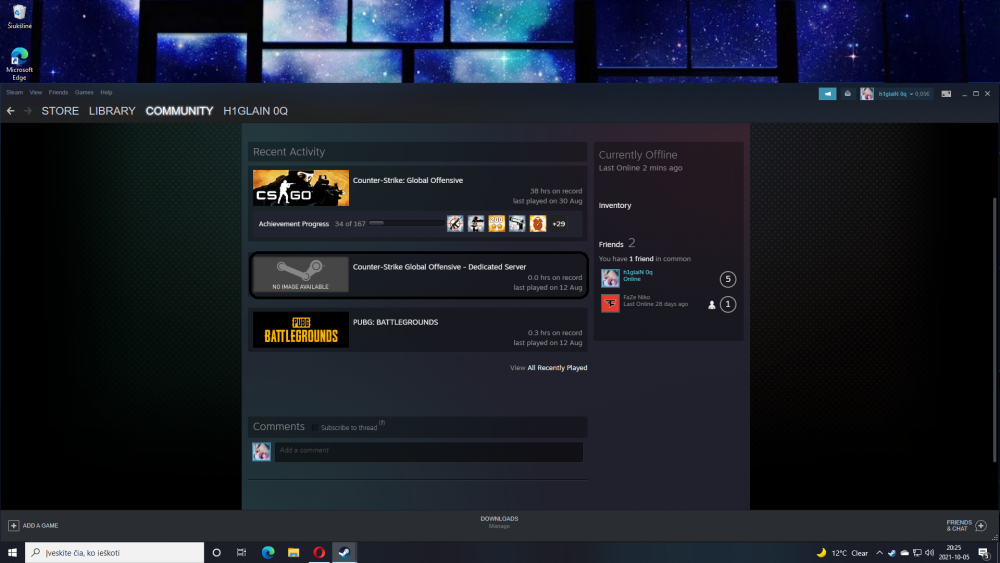Go back with the left arrow button
This screenshot has height=563, width=1000.
click(11, 111)
